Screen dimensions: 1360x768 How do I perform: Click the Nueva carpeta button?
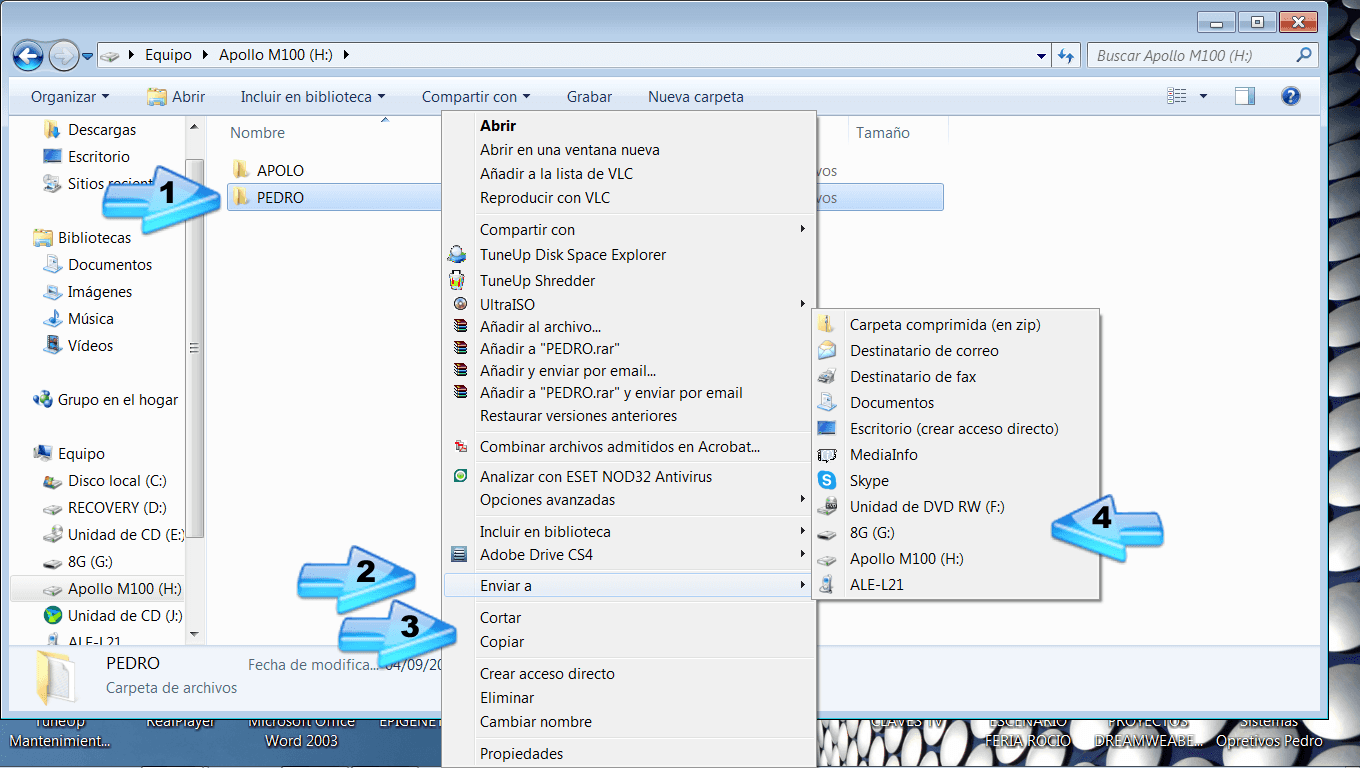pos(695,97)
